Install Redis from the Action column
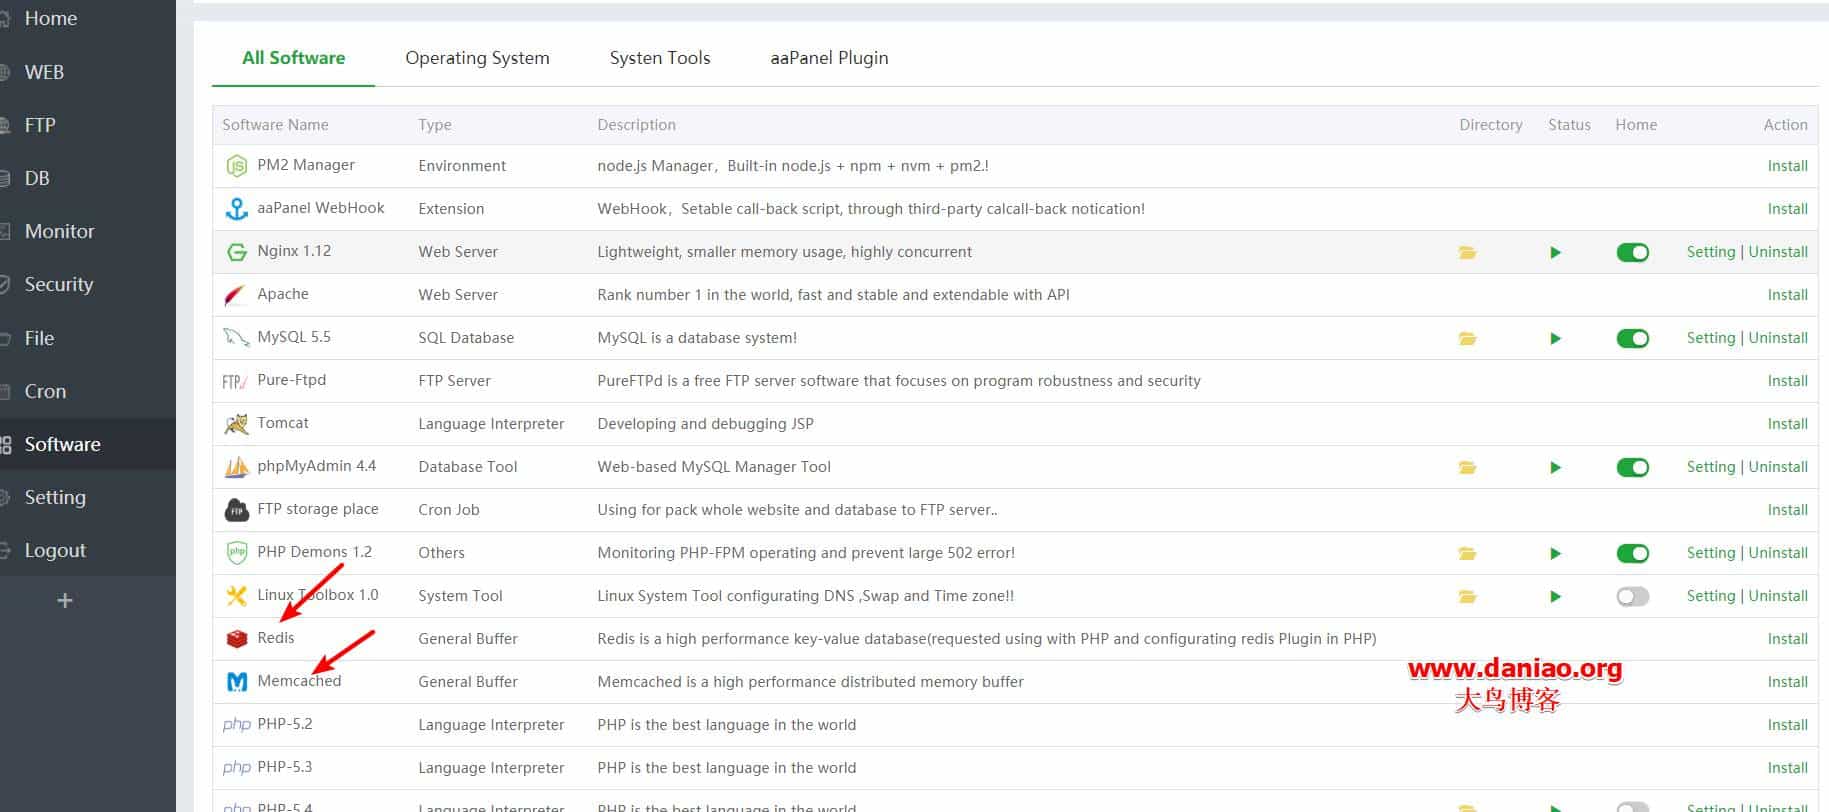This screenshot has height=812, width=1829. pos(1787,639)
